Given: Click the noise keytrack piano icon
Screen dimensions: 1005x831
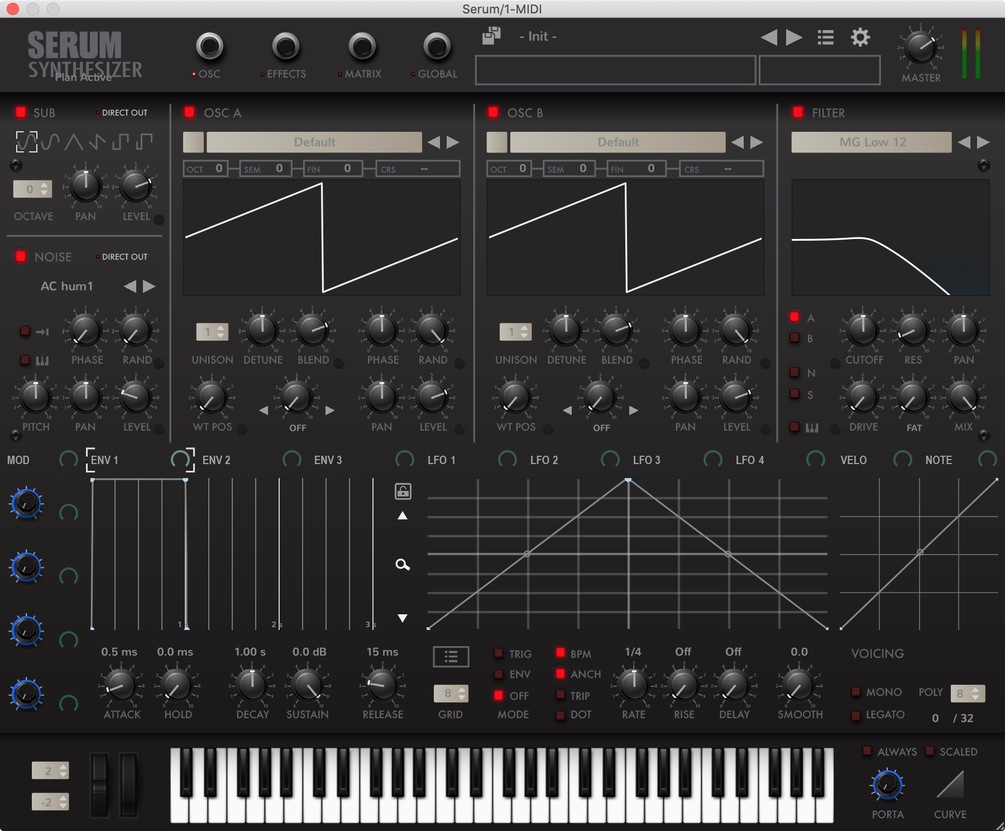Looking at the screenshot, I should click(42, 361).
